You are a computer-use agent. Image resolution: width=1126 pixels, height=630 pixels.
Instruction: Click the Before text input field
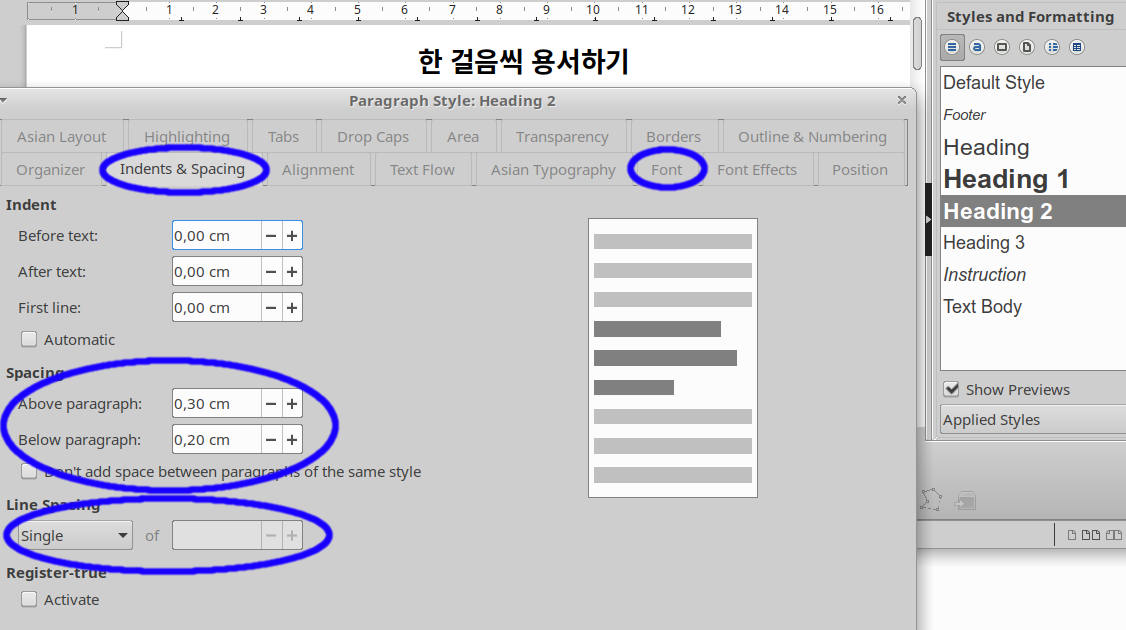click(216, 236)
